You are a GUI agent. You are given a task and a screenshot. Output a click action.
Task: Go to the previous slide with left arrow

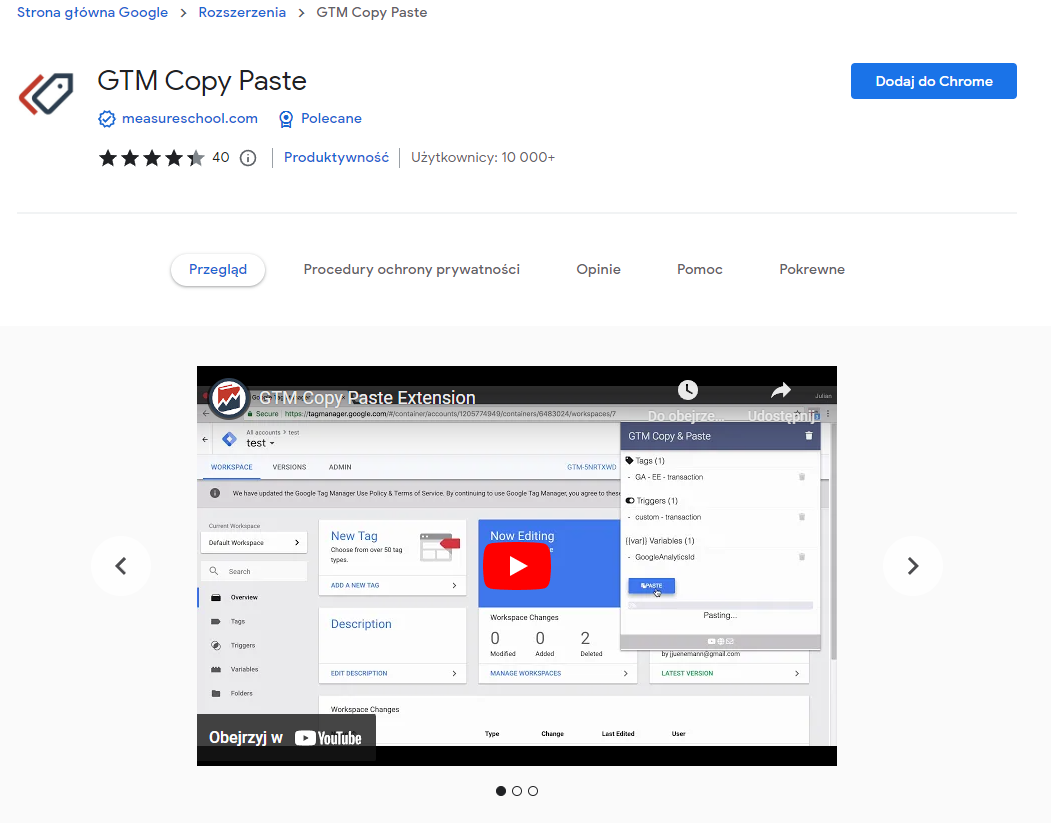[x=121, y=566]
